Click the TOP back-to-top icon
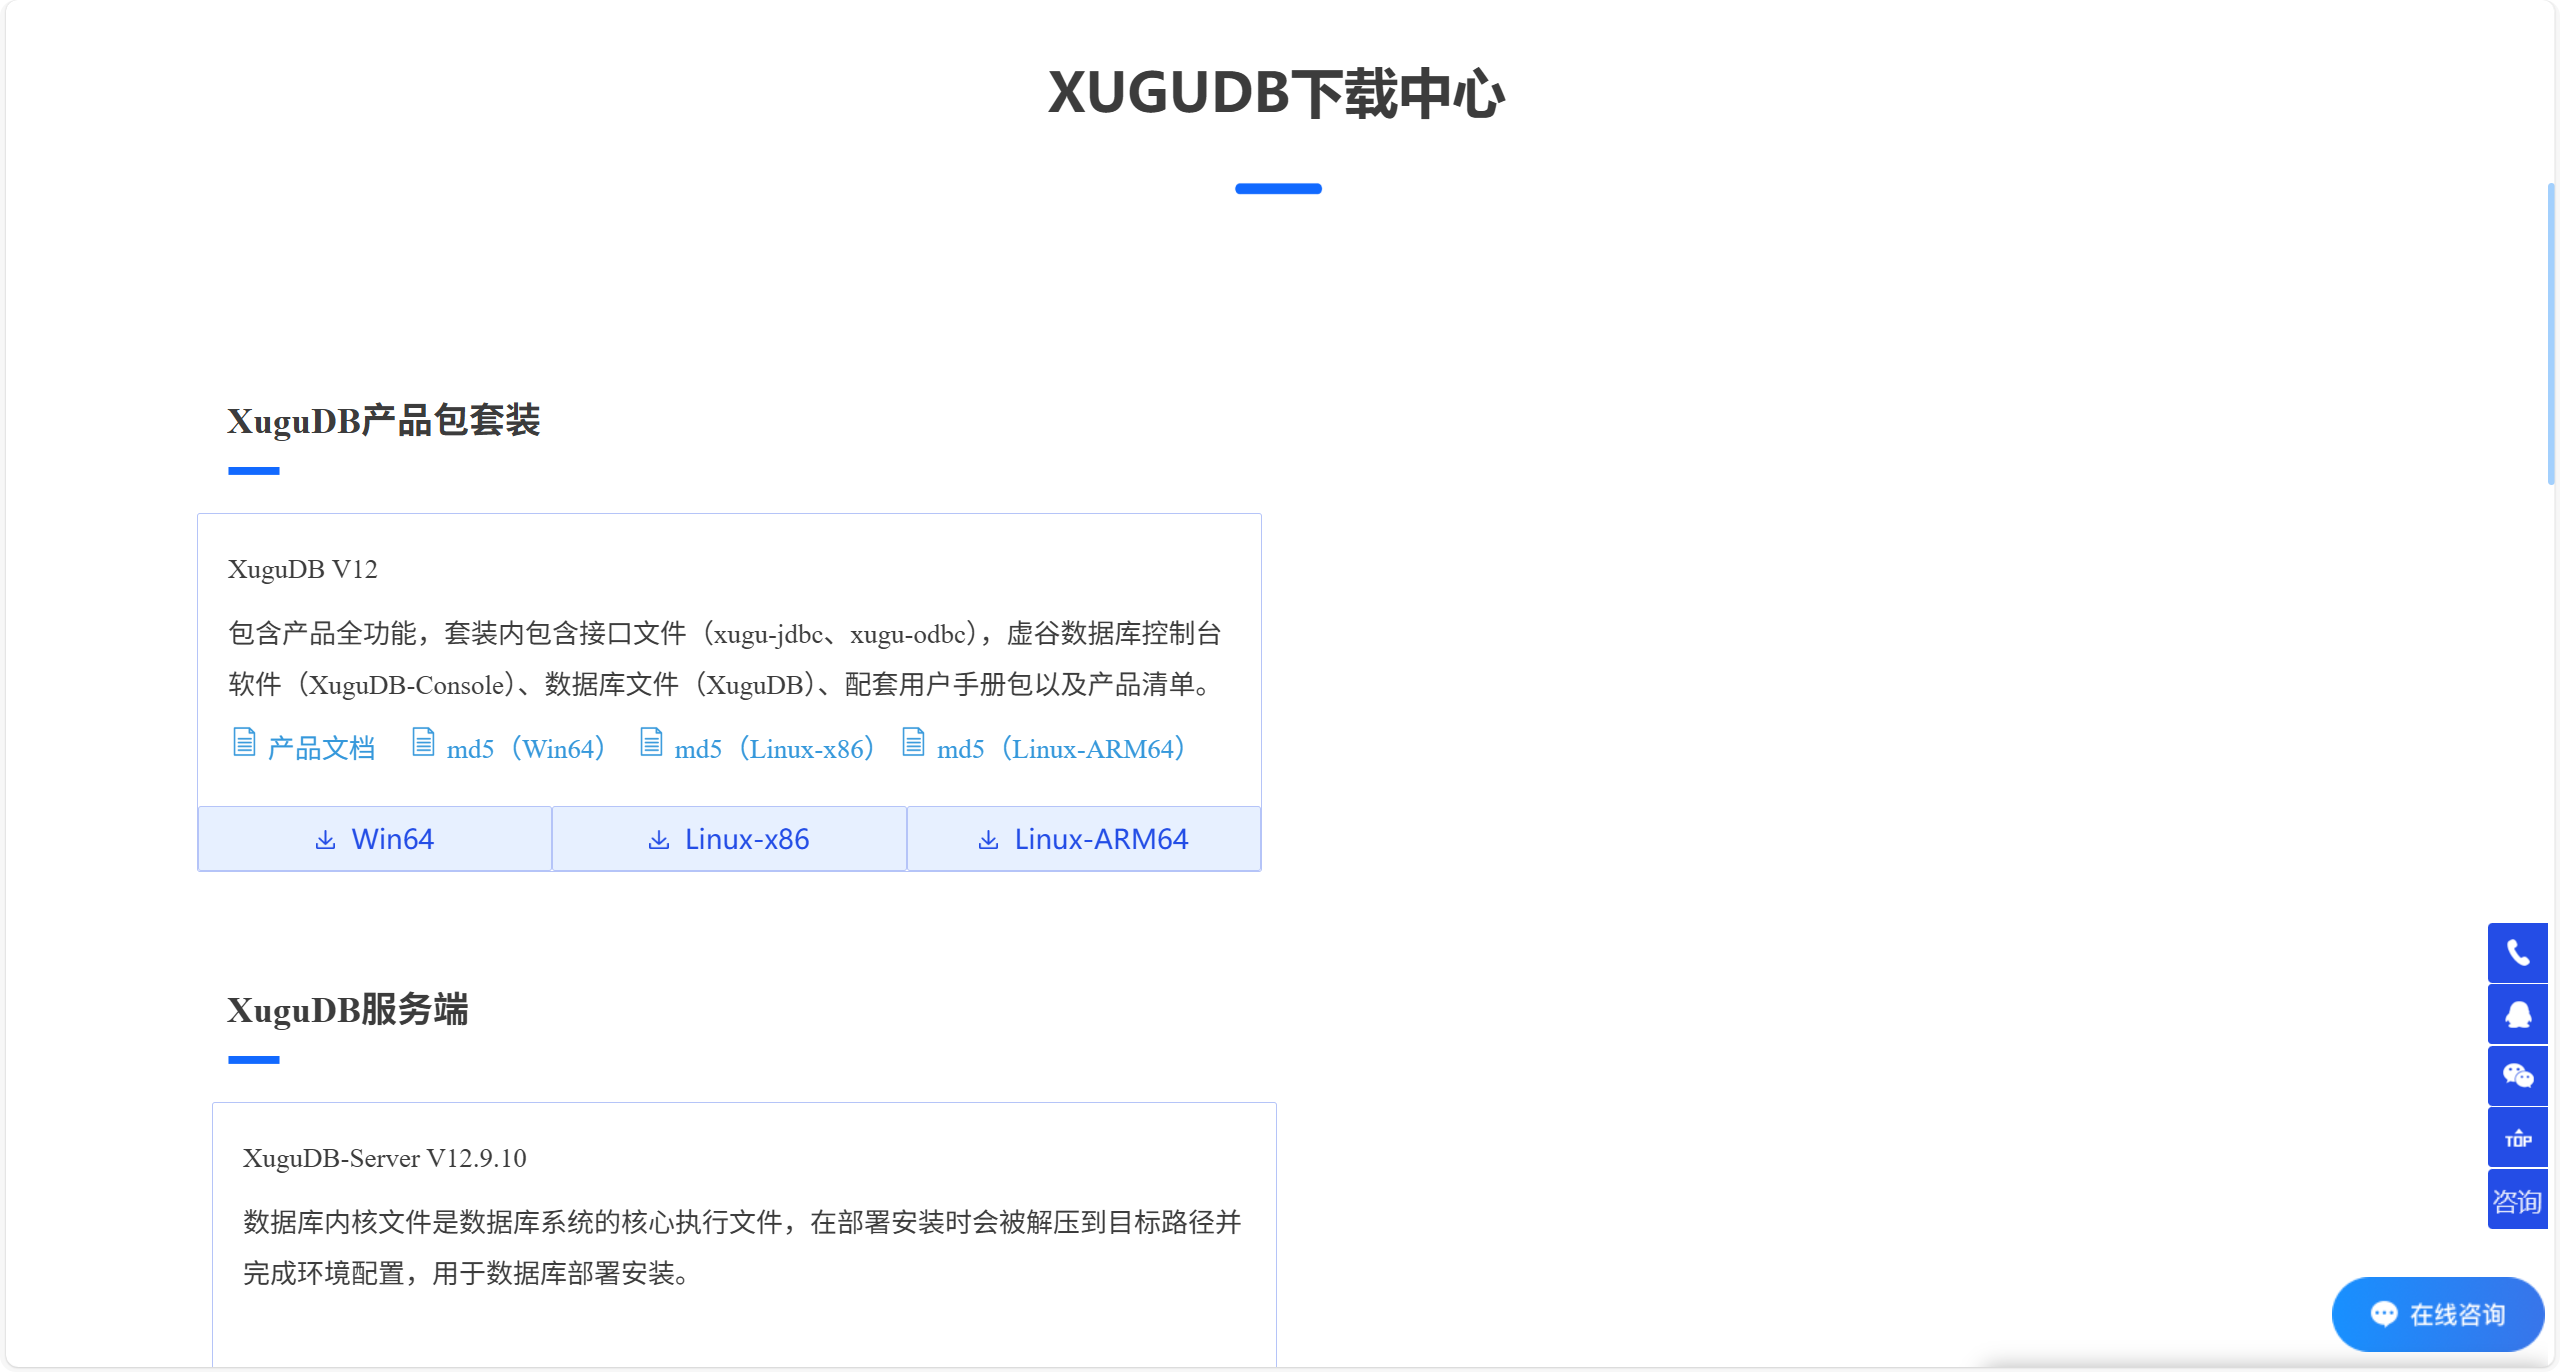 pos(2517,1138)
